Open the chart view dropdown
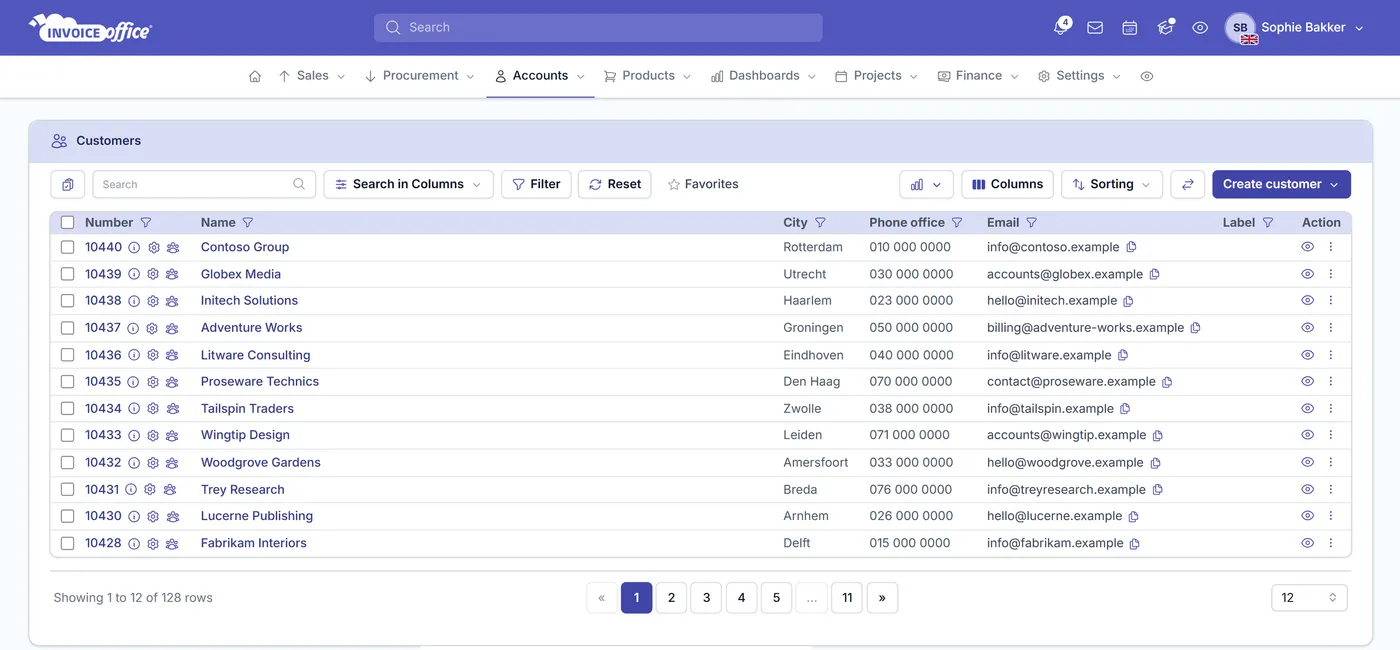The image size is (1400, 650). click(926, 184)
